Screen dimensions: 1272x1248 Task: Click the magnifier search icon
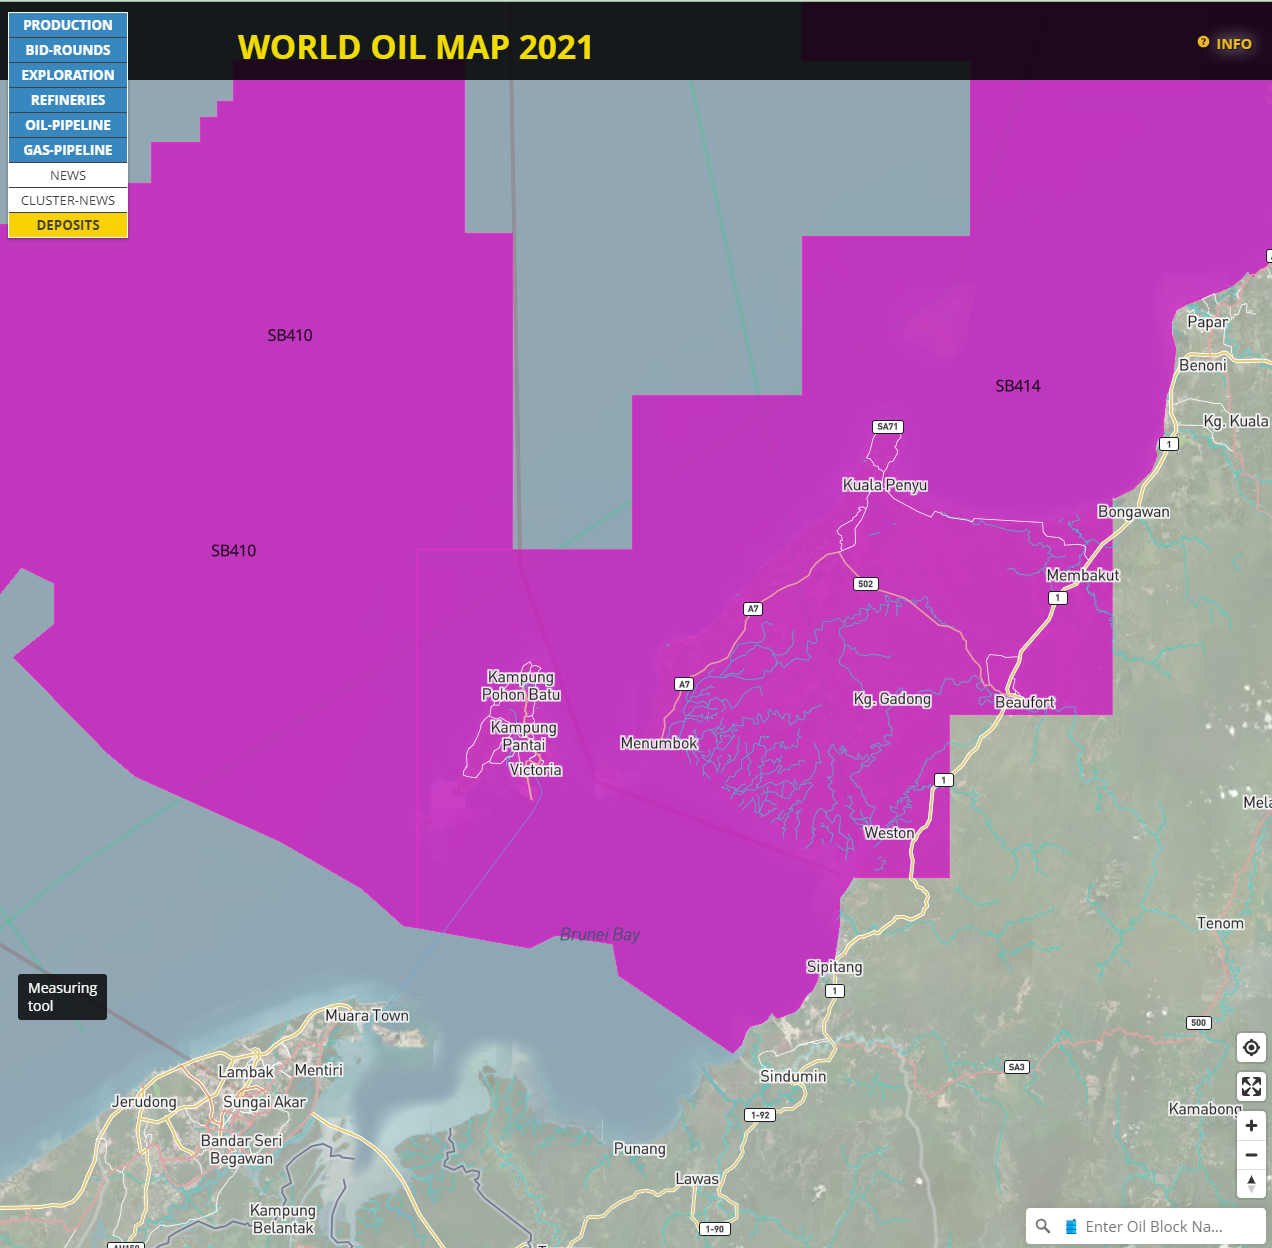point(1043,1226)
